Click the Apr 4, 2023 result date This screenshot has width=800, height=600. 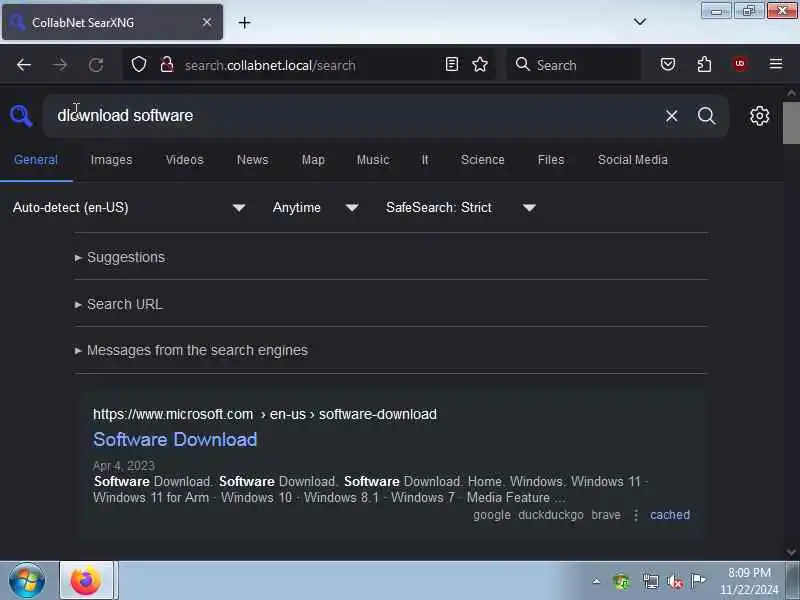point(123,465)
